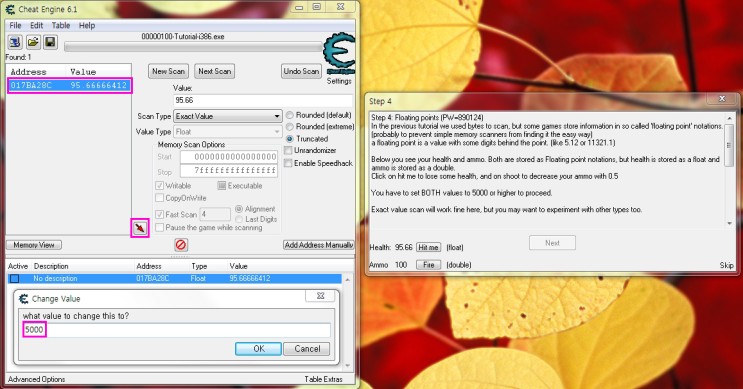Toggle the Writable checkbox
Screen dimensions: 743x389
click(x=160, y=185)
